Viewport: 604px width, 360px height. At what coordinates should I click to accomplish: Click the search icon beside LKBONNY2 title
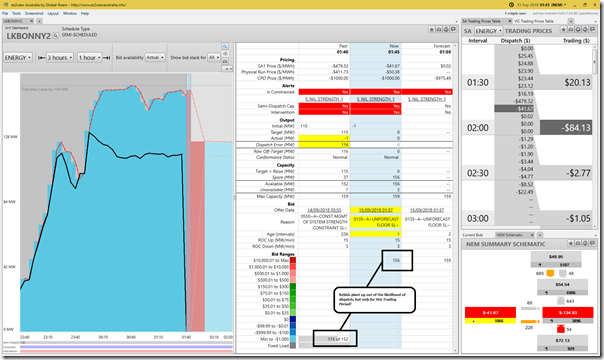coord(55,36)
